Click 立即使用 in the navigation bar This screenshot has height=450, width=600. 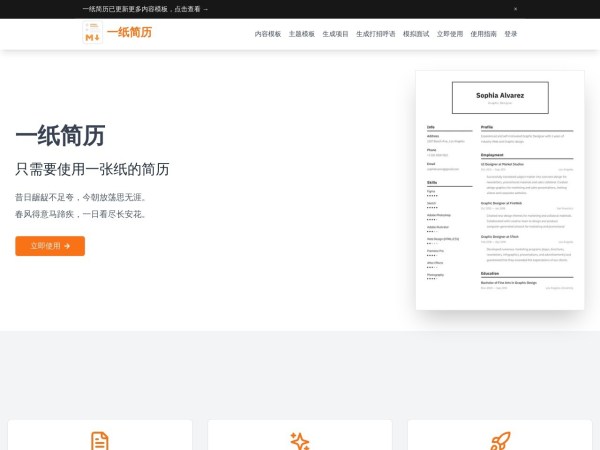coord(450,34)
